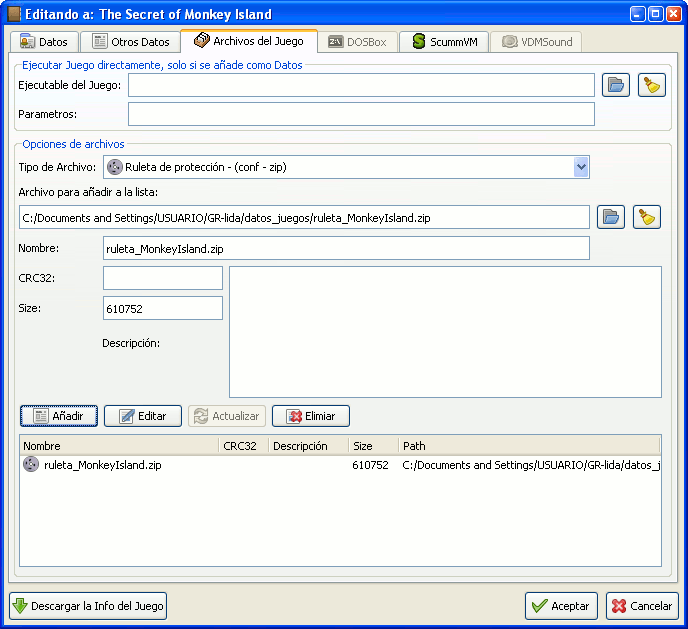Clear the archive file path with broom
This screenshot has height=629, width=688.
tap(647, 216)
